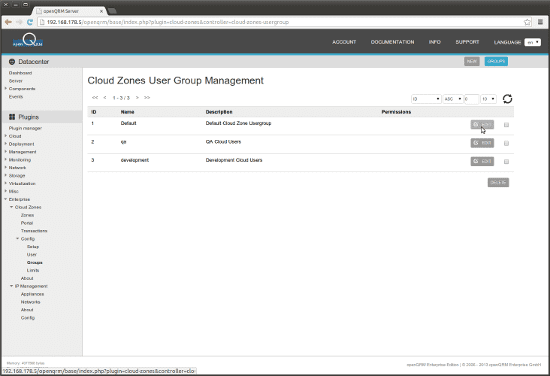This screenshot has height=376, width=550.
Task: Open the Chrome menu icon
Action: point(540,22)
